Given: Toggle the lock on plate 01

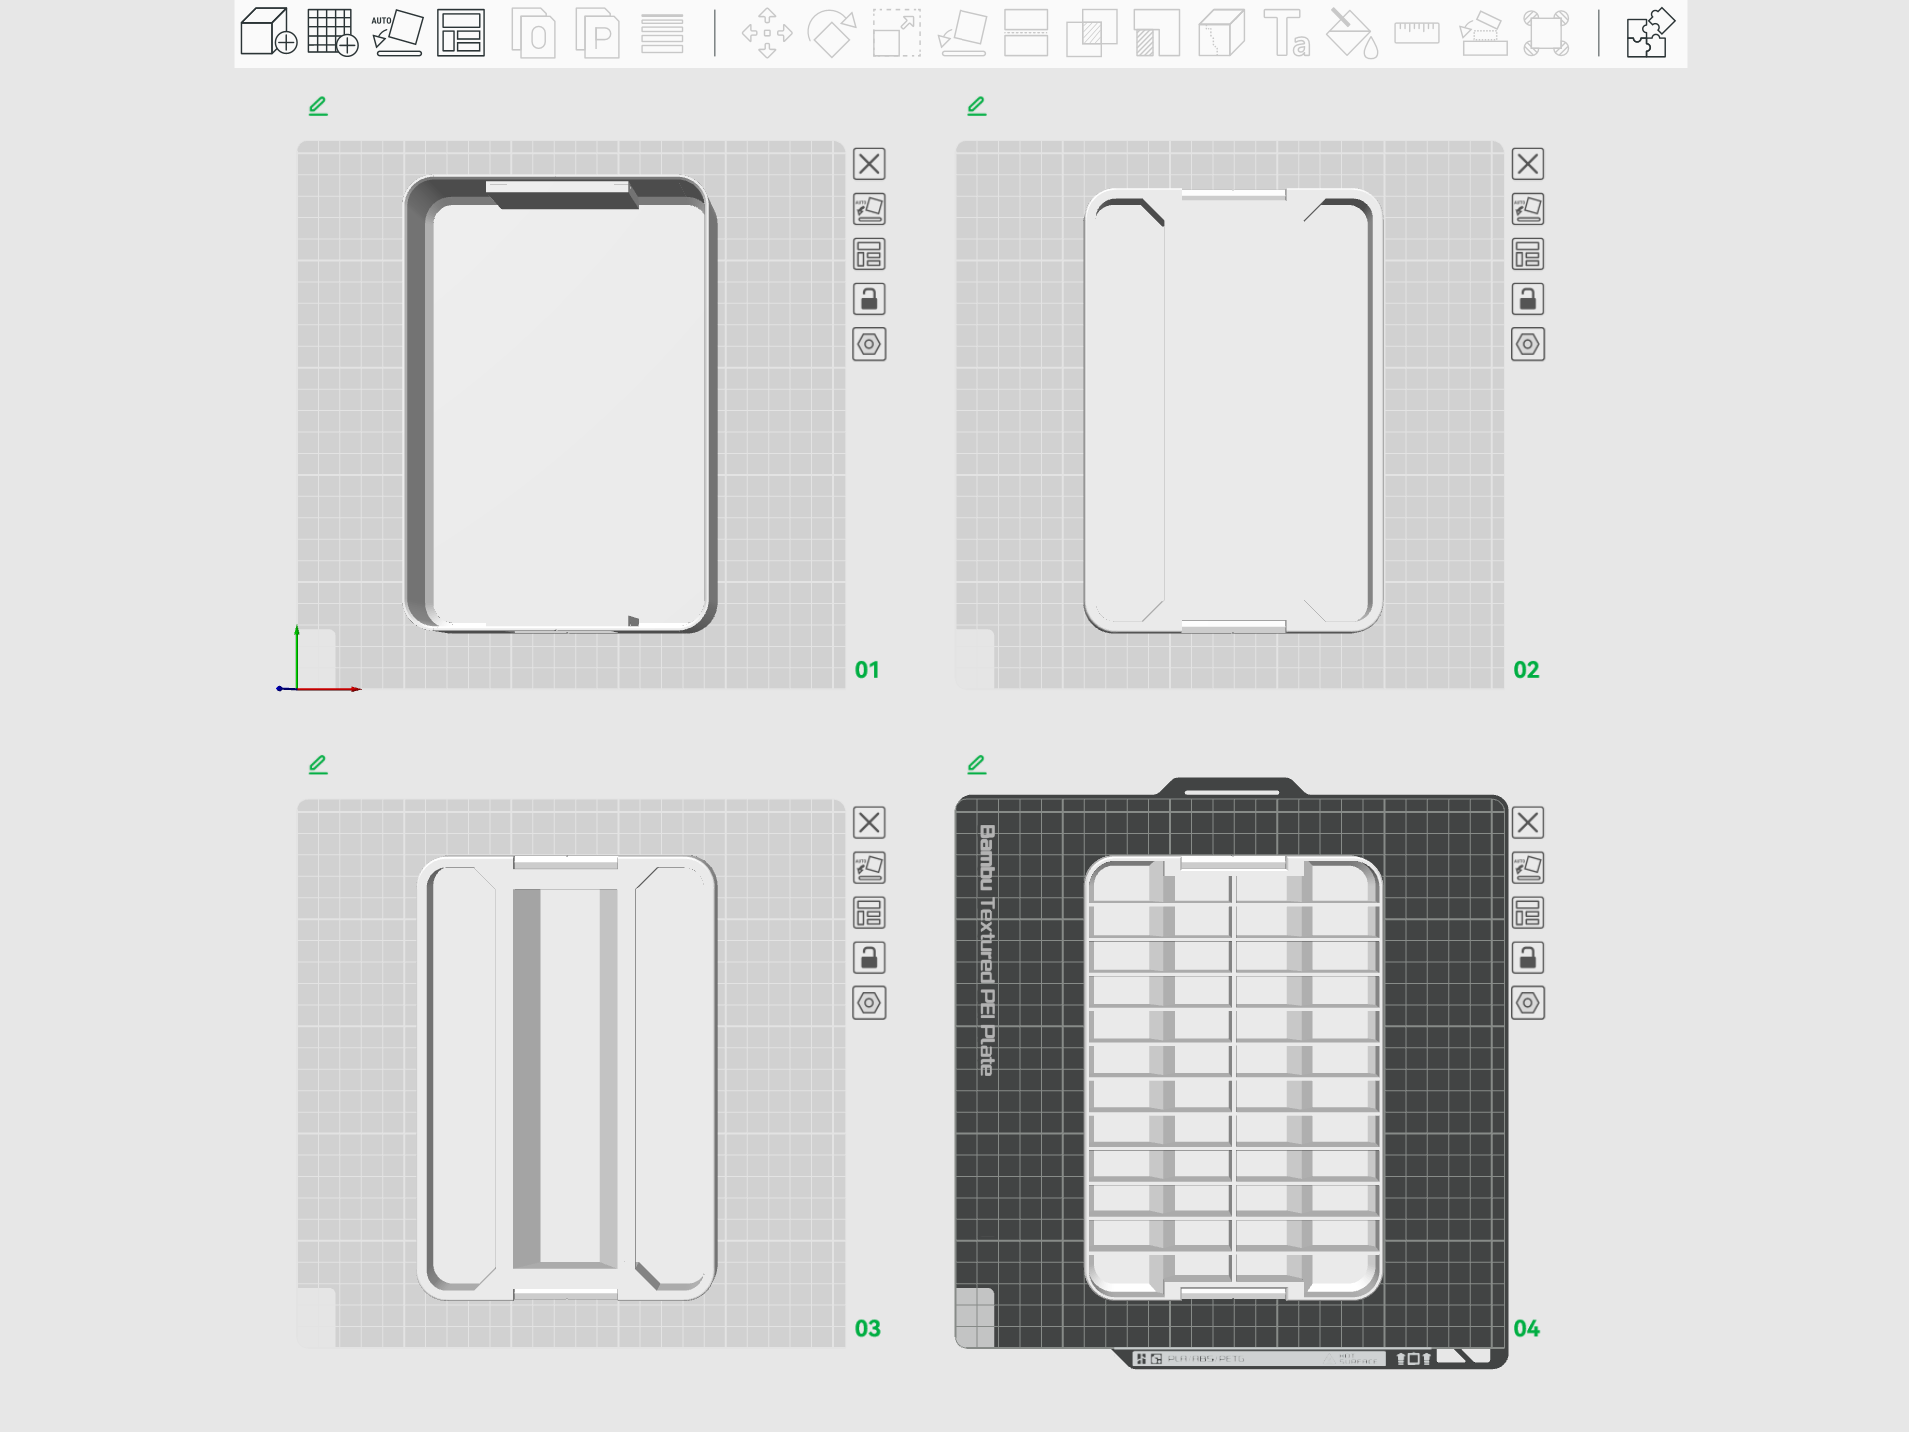Looking at the screenshot, I should point(869,299).
